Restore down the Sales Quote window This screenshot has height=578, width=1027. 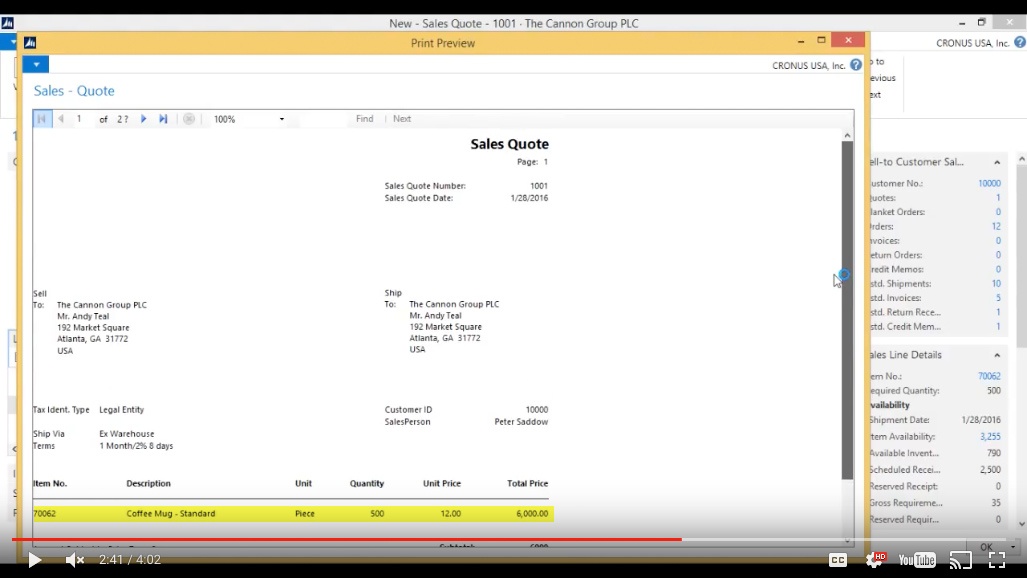(x=981, y=22)
